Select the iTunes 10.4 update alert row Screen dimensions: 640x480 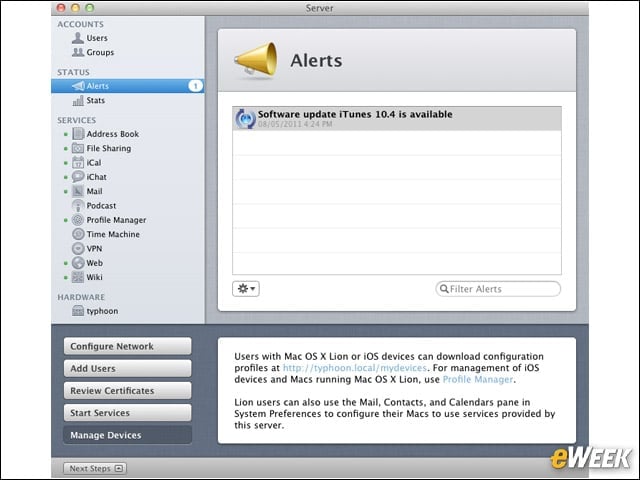tap(397, 119)
